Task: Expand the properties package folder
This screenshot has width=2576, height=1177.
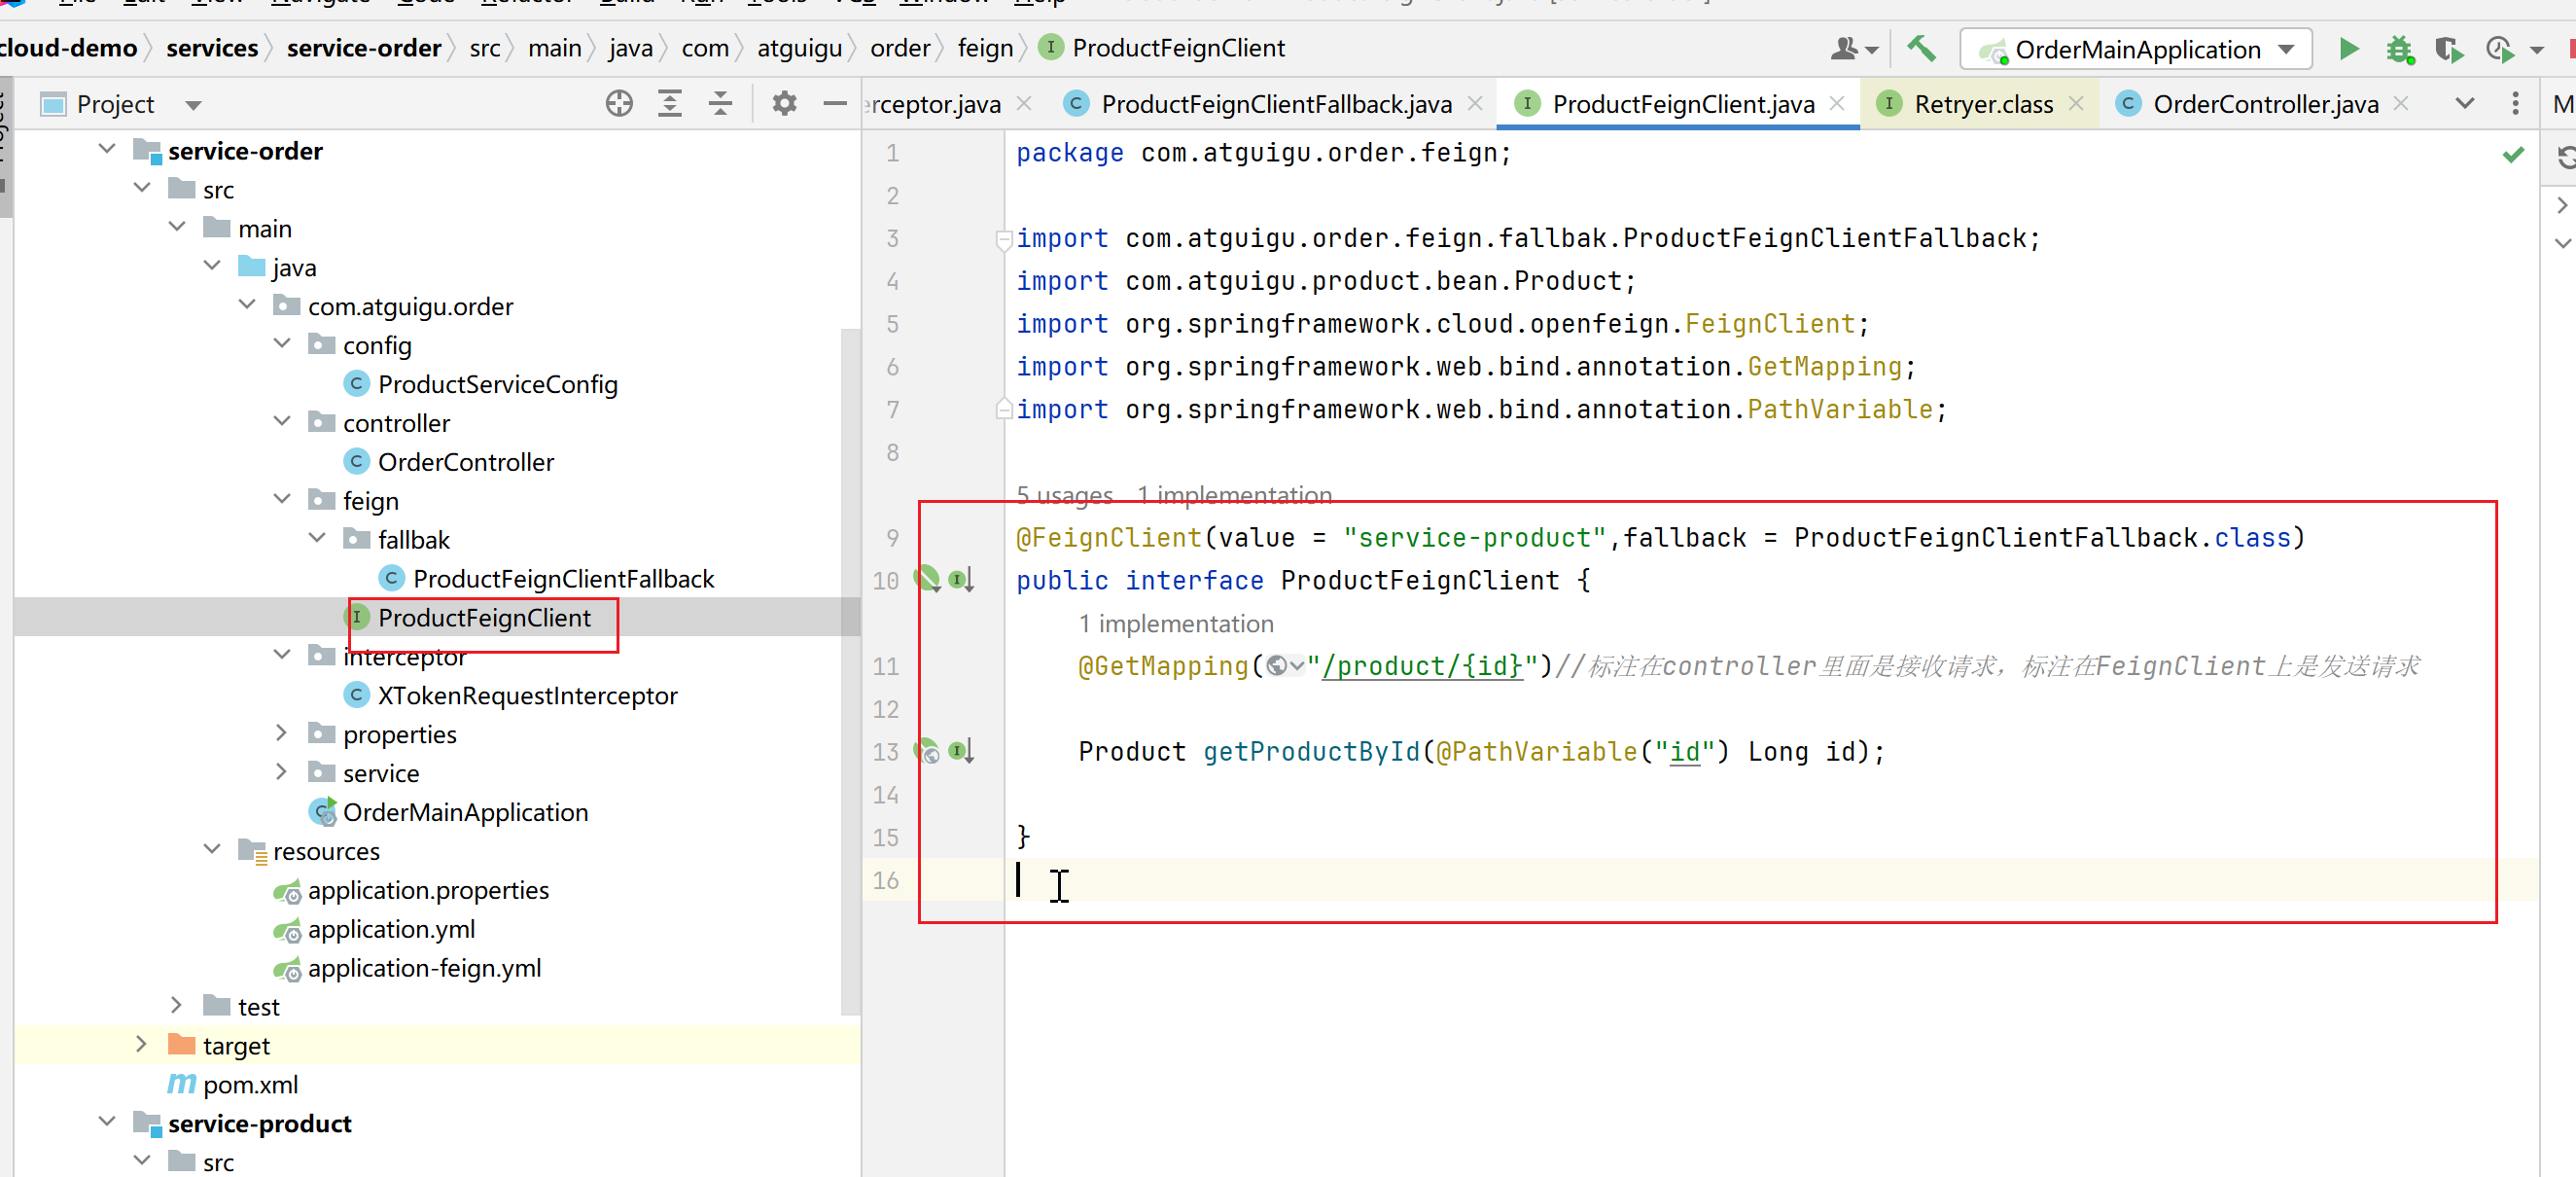Action: pyautogui.click(x=282, y=734)
